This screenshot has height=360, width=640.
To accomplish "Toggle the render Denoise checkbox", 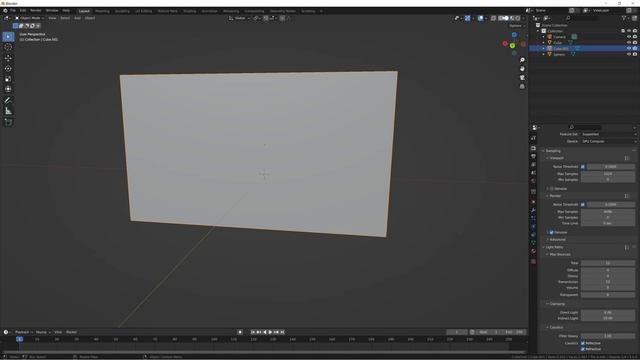I will pyautogui.click(x=551, y=232).
